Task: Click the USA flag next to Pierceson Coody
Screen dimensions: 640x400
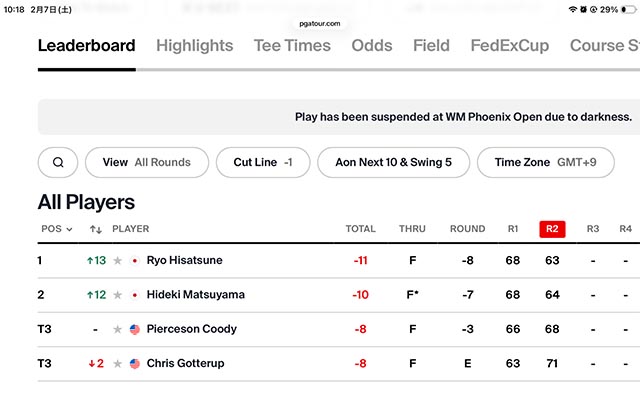Action: tap(135, 329)
